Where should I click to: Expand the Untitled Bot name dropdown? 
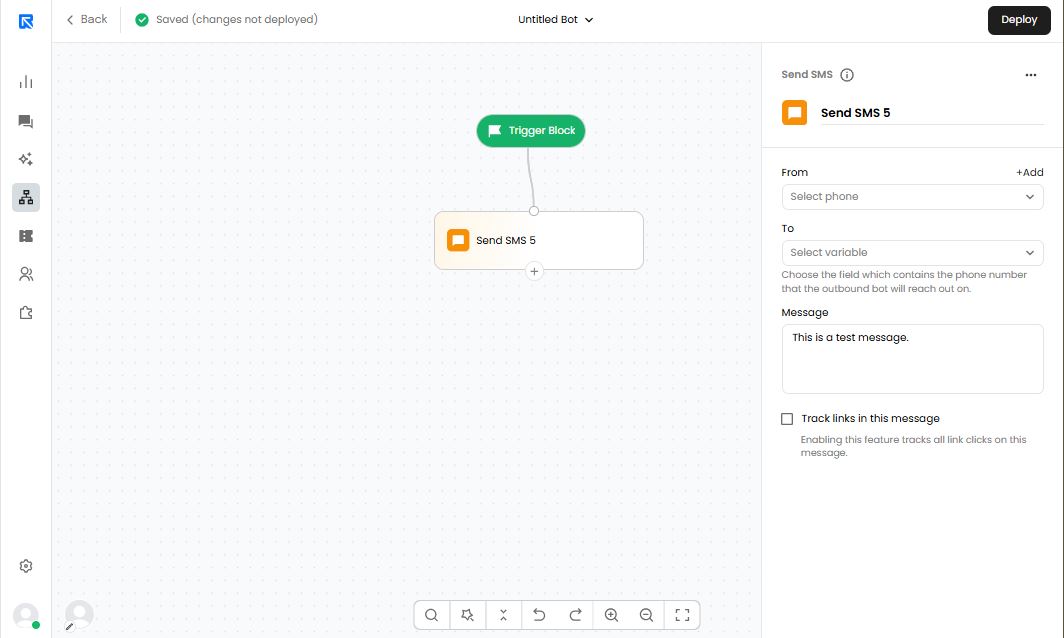click(x=556, y=20)
